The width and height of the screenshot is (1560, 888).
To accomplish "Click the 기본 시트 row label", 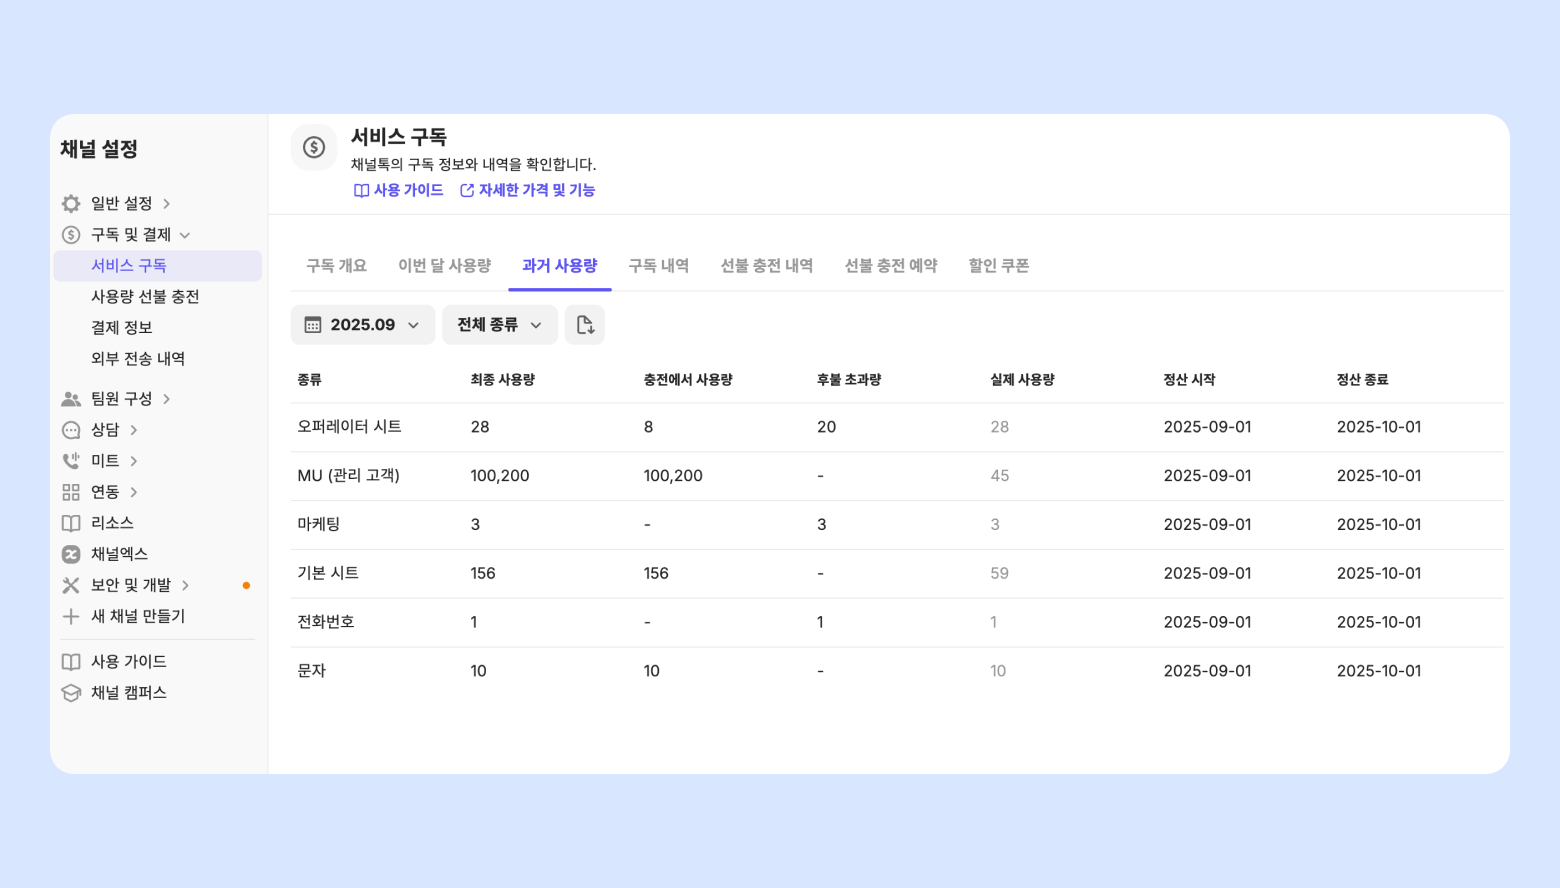I will pos(328,574).
